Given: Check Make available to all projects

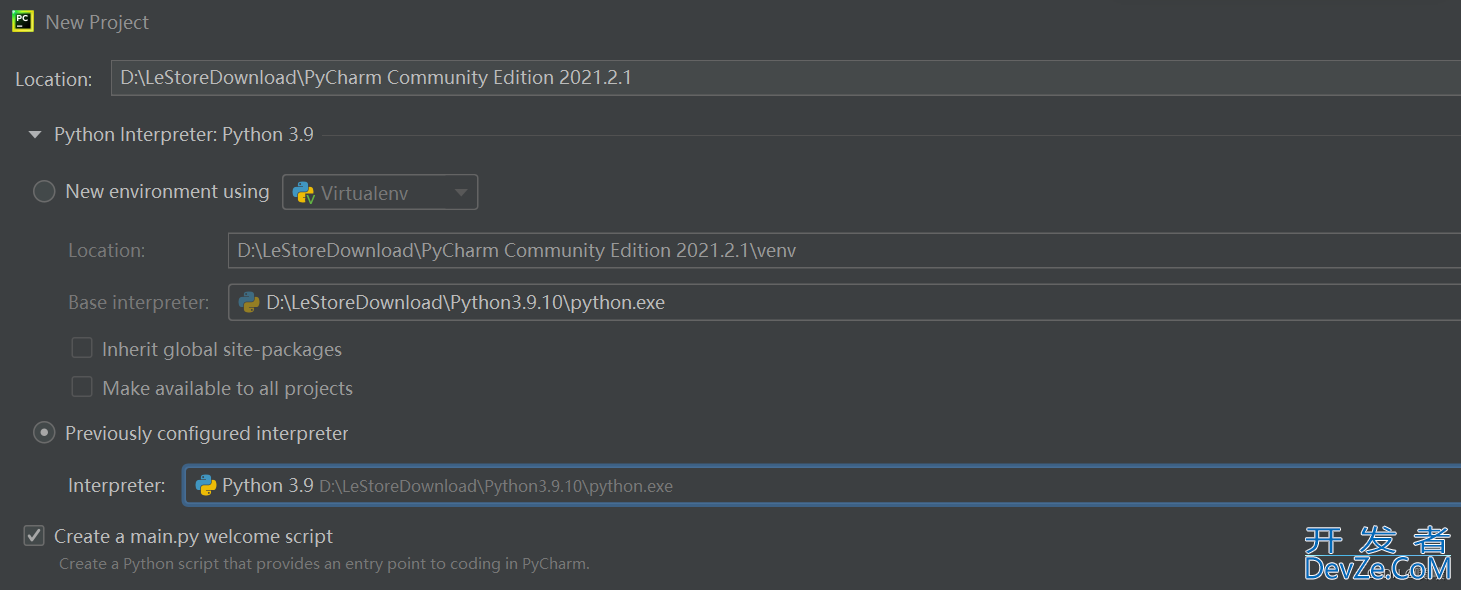Looking at the screenshot, I should tap(82, 387).
